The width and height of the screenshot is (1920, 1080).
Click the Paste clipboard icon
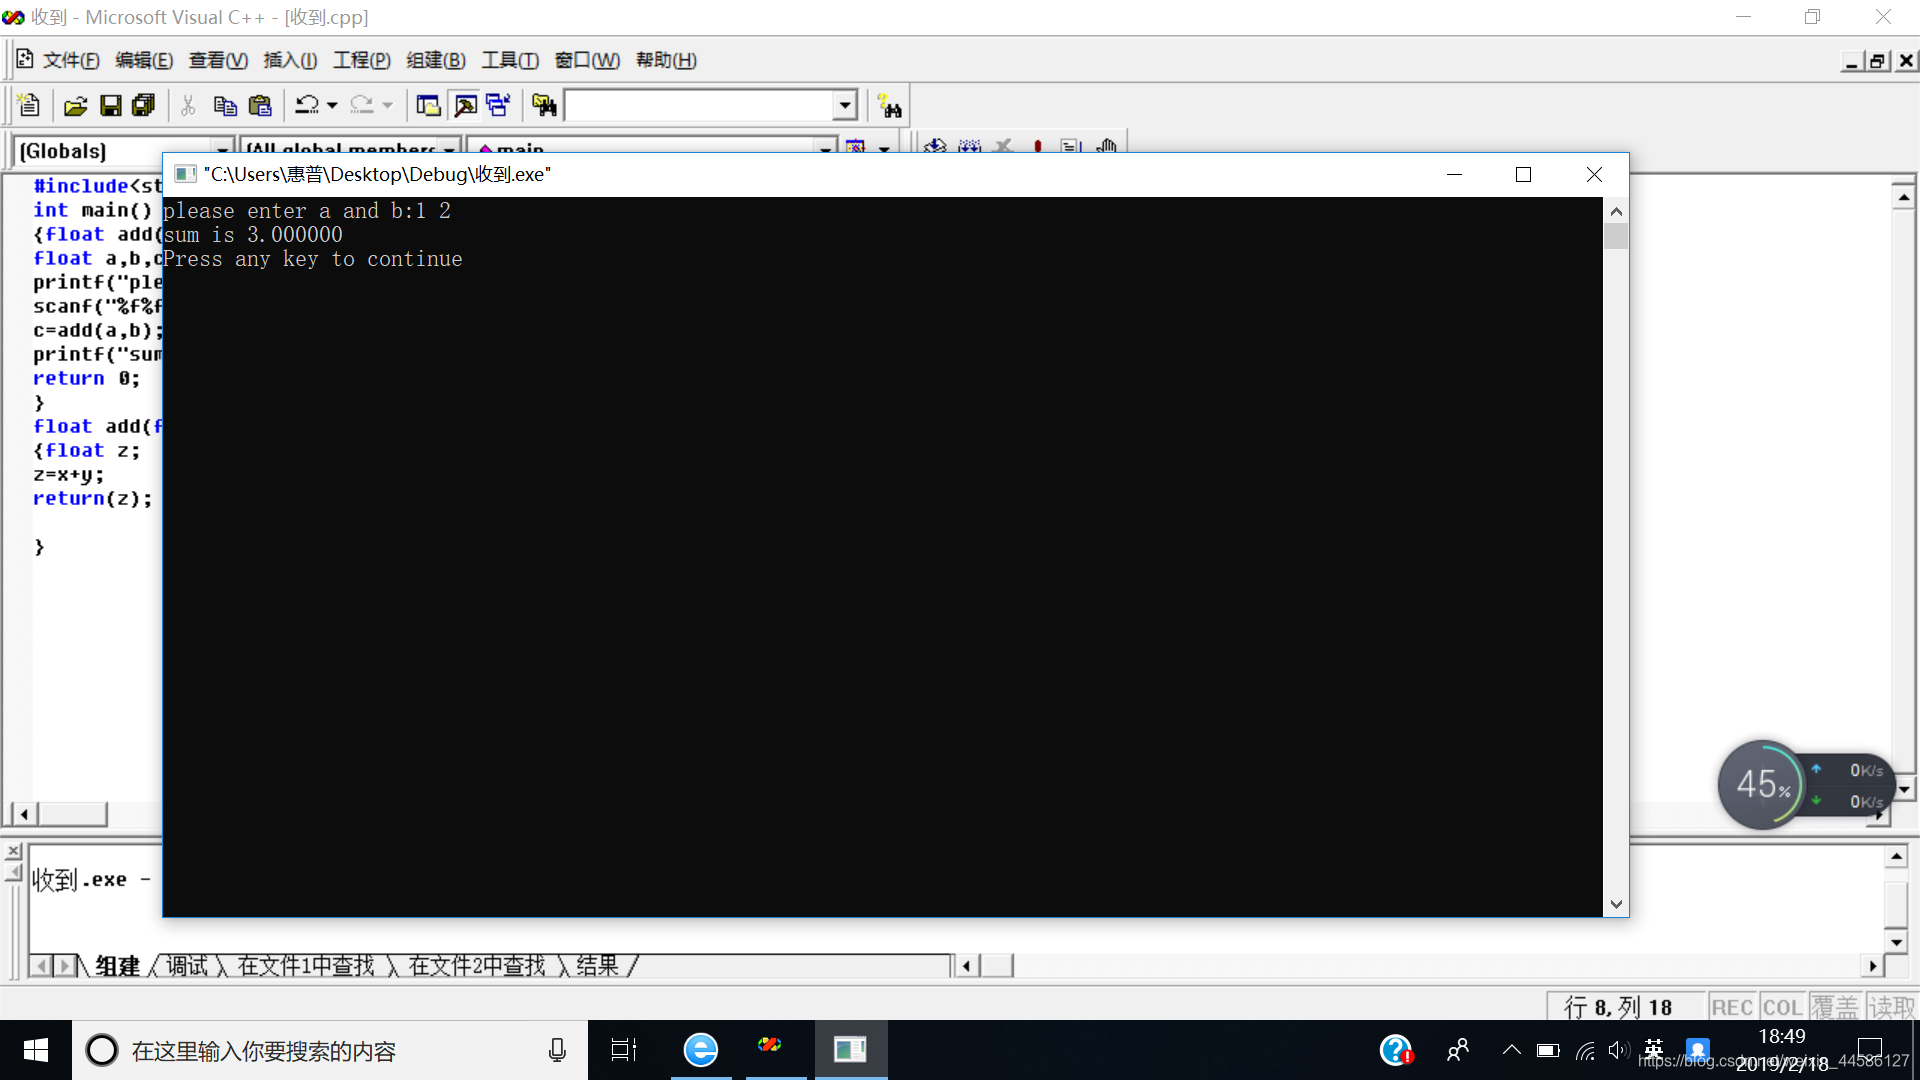tap(260, 105)
